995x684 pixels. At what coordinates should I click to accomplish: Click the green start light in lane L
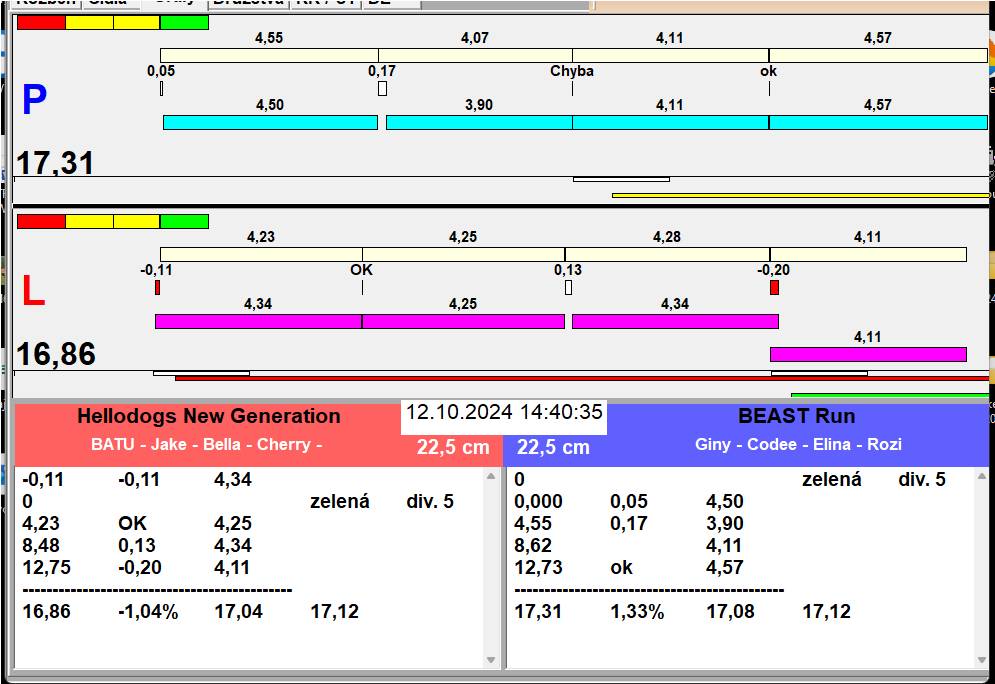pyautogui.click(x=184, y=221)
